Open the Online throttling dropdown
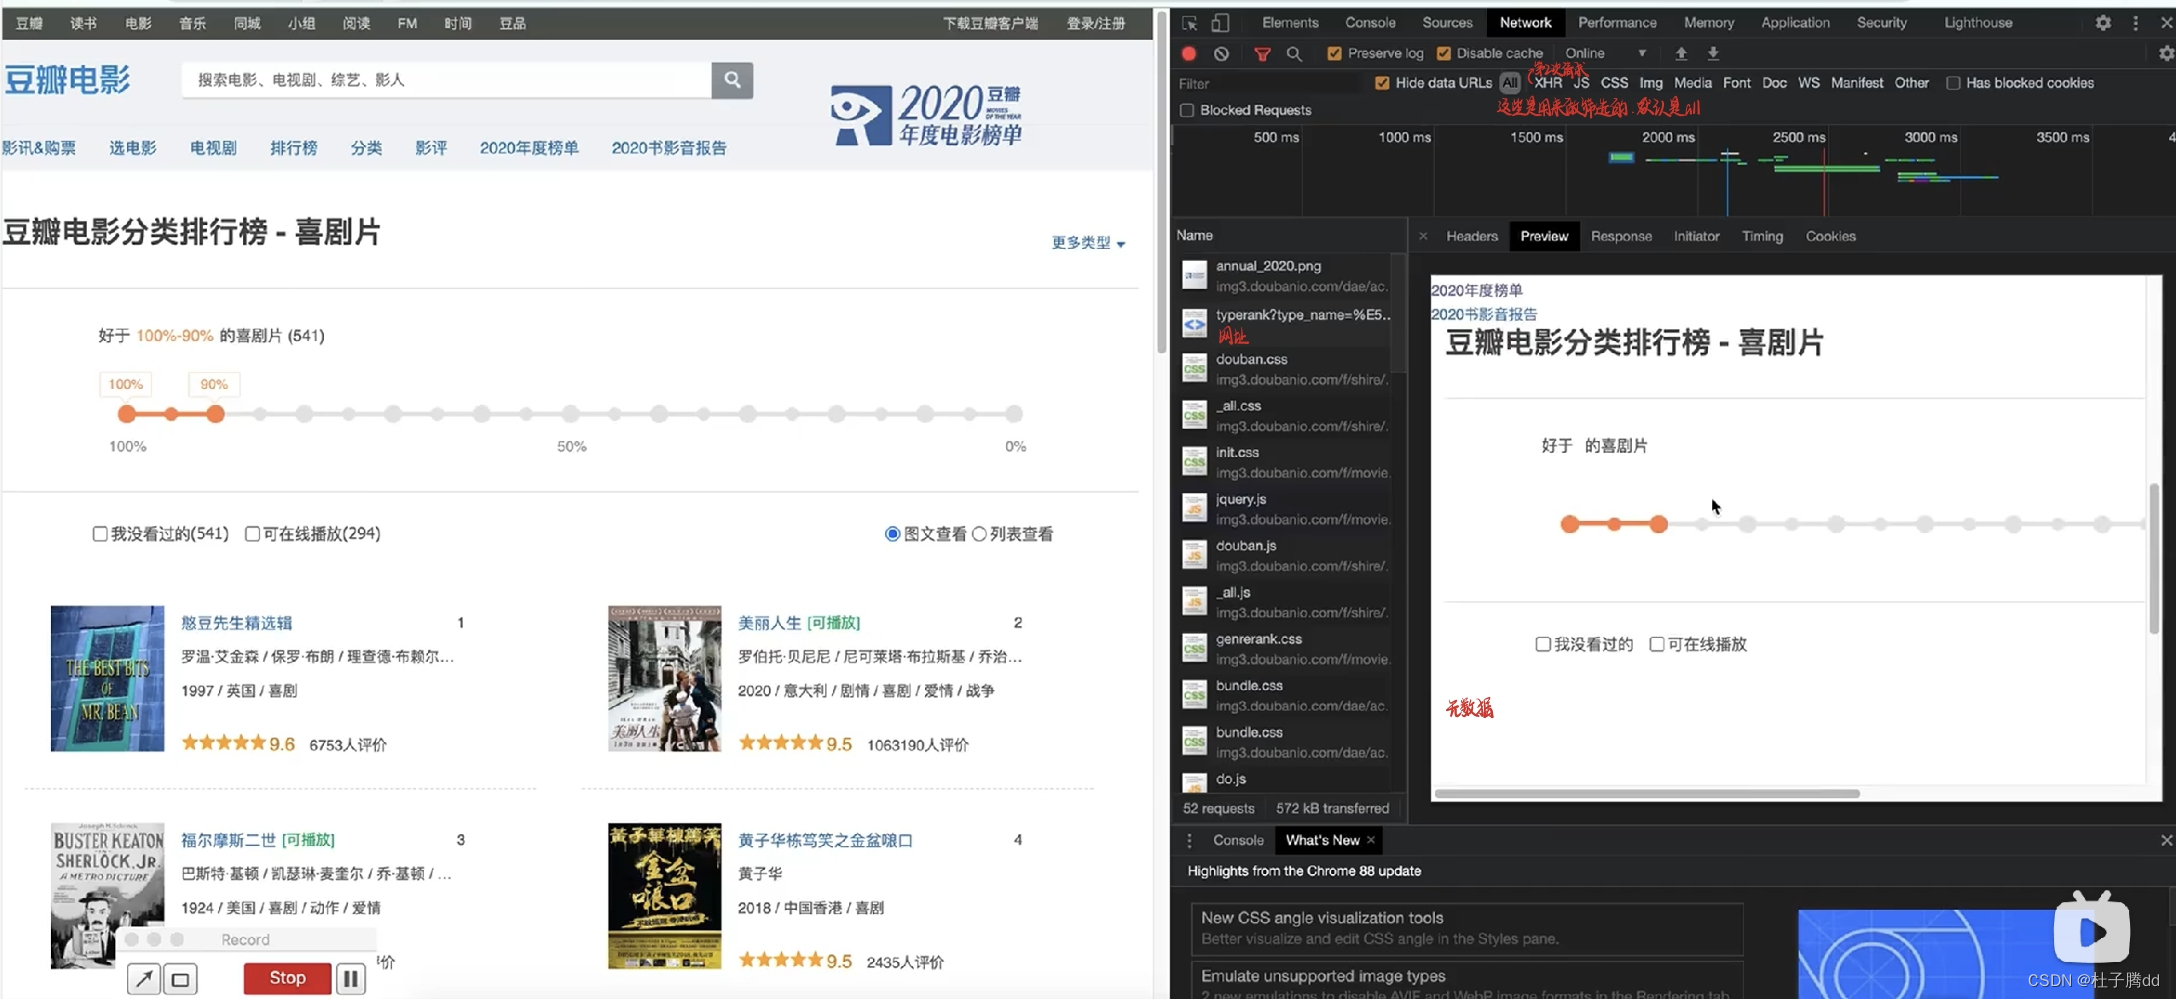 [x=1605, y=54]
